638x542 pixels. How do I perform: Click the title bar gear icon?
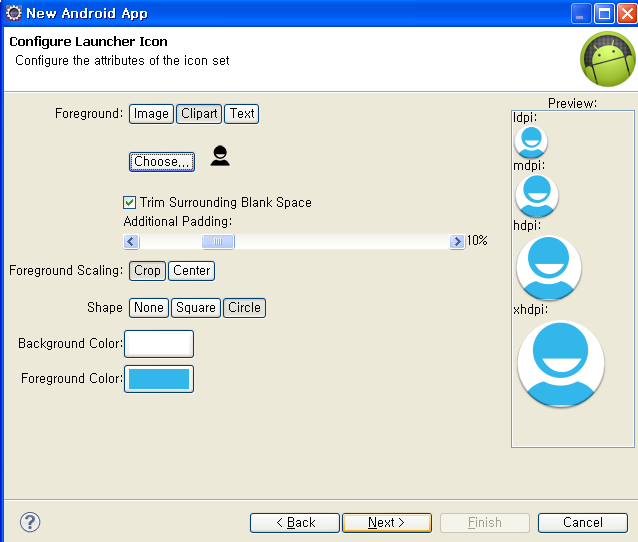(13, 13)
